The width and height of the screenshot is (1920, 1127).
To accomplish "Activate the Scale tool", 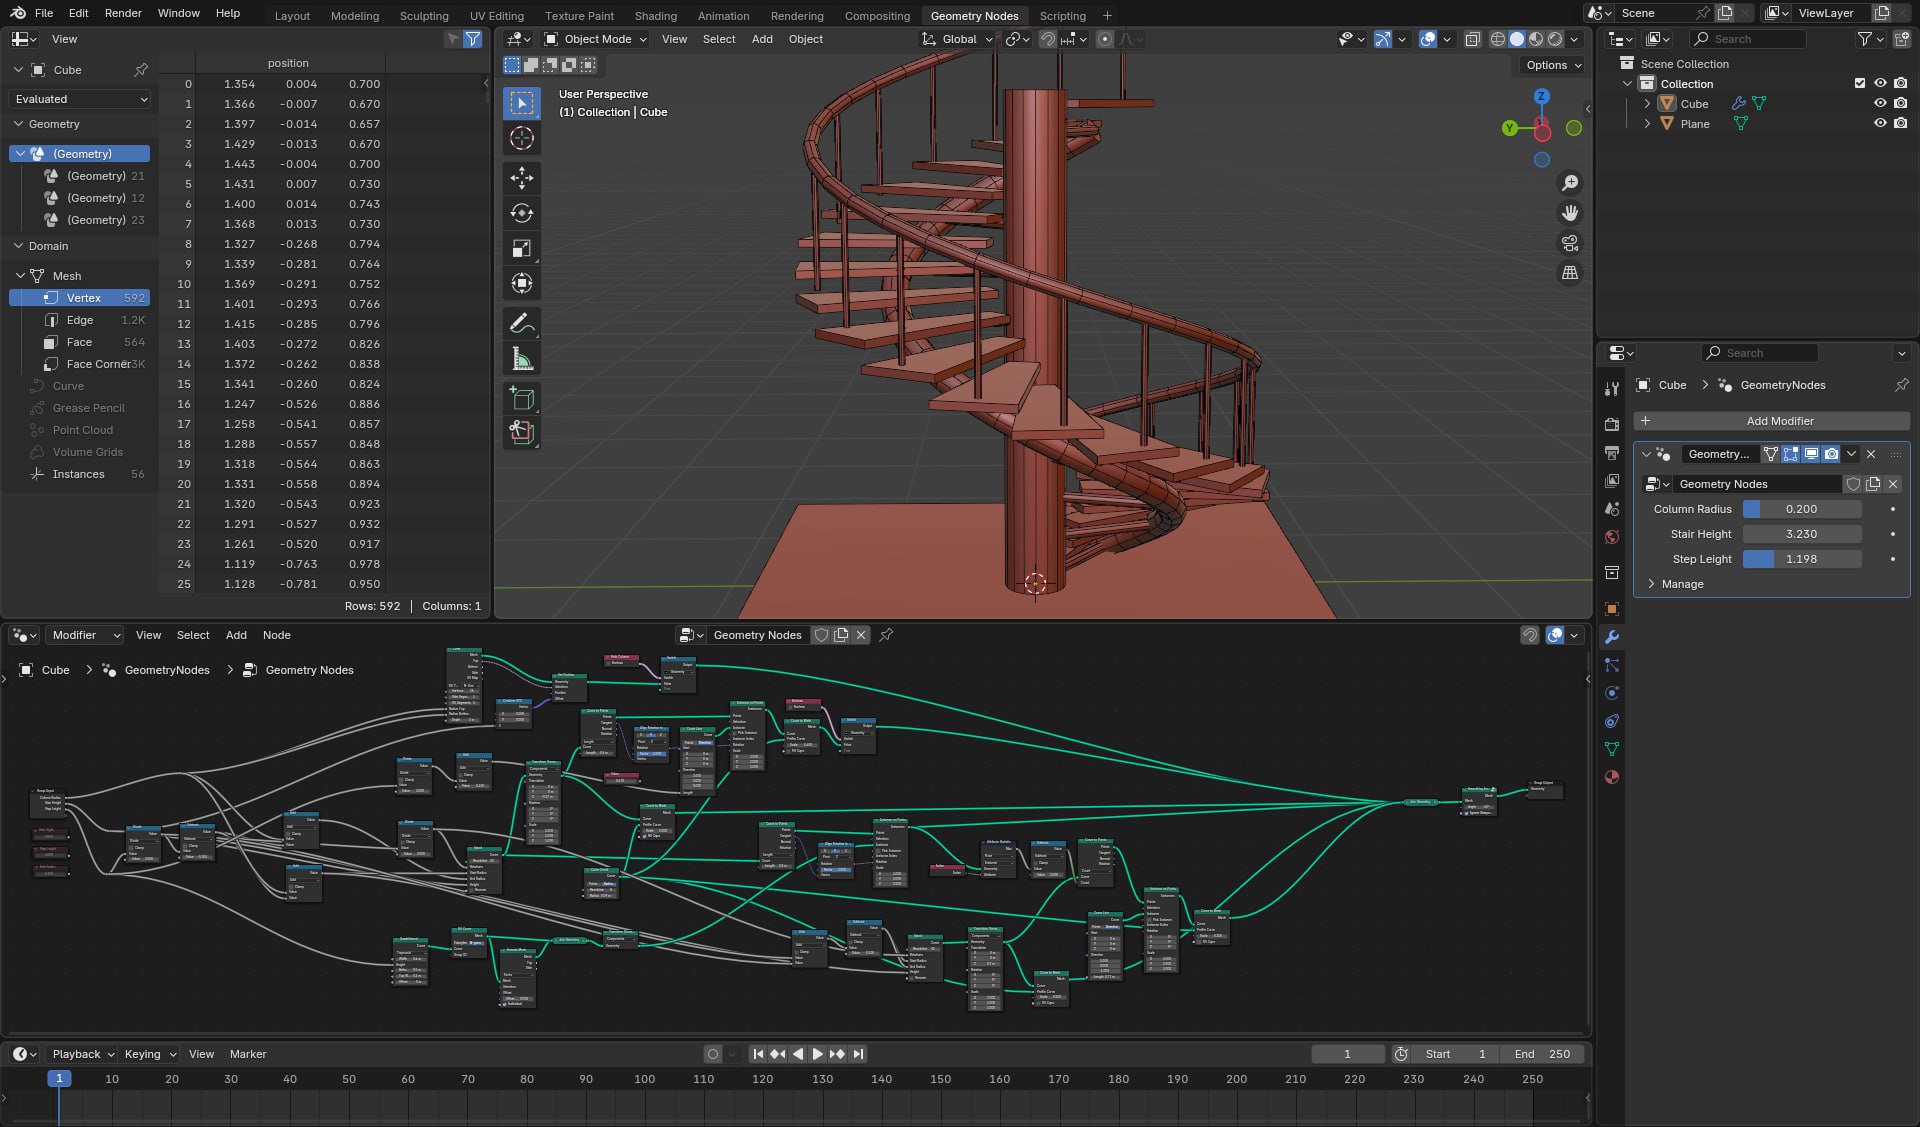I will (522, 248).
